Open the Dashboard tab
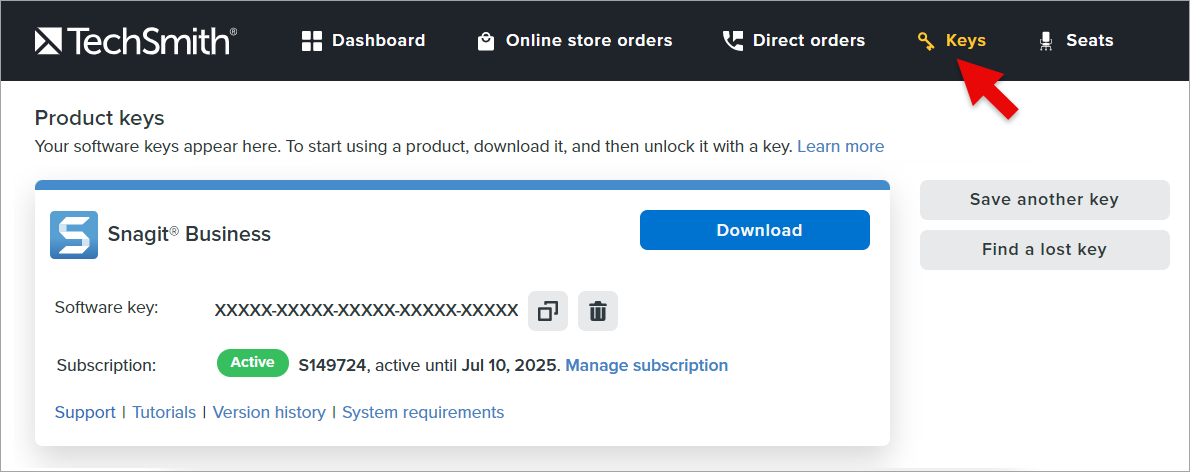1193x474 pixels. coord(378,41)
